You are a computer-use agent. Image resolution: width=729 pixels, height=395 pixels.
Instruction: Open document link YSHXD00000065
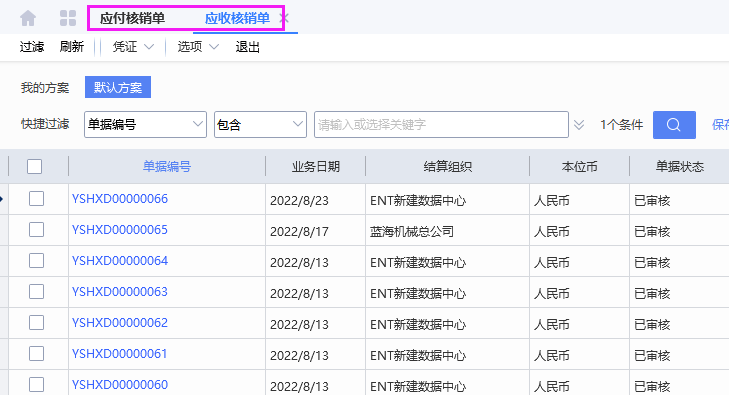tap(119, 230)
